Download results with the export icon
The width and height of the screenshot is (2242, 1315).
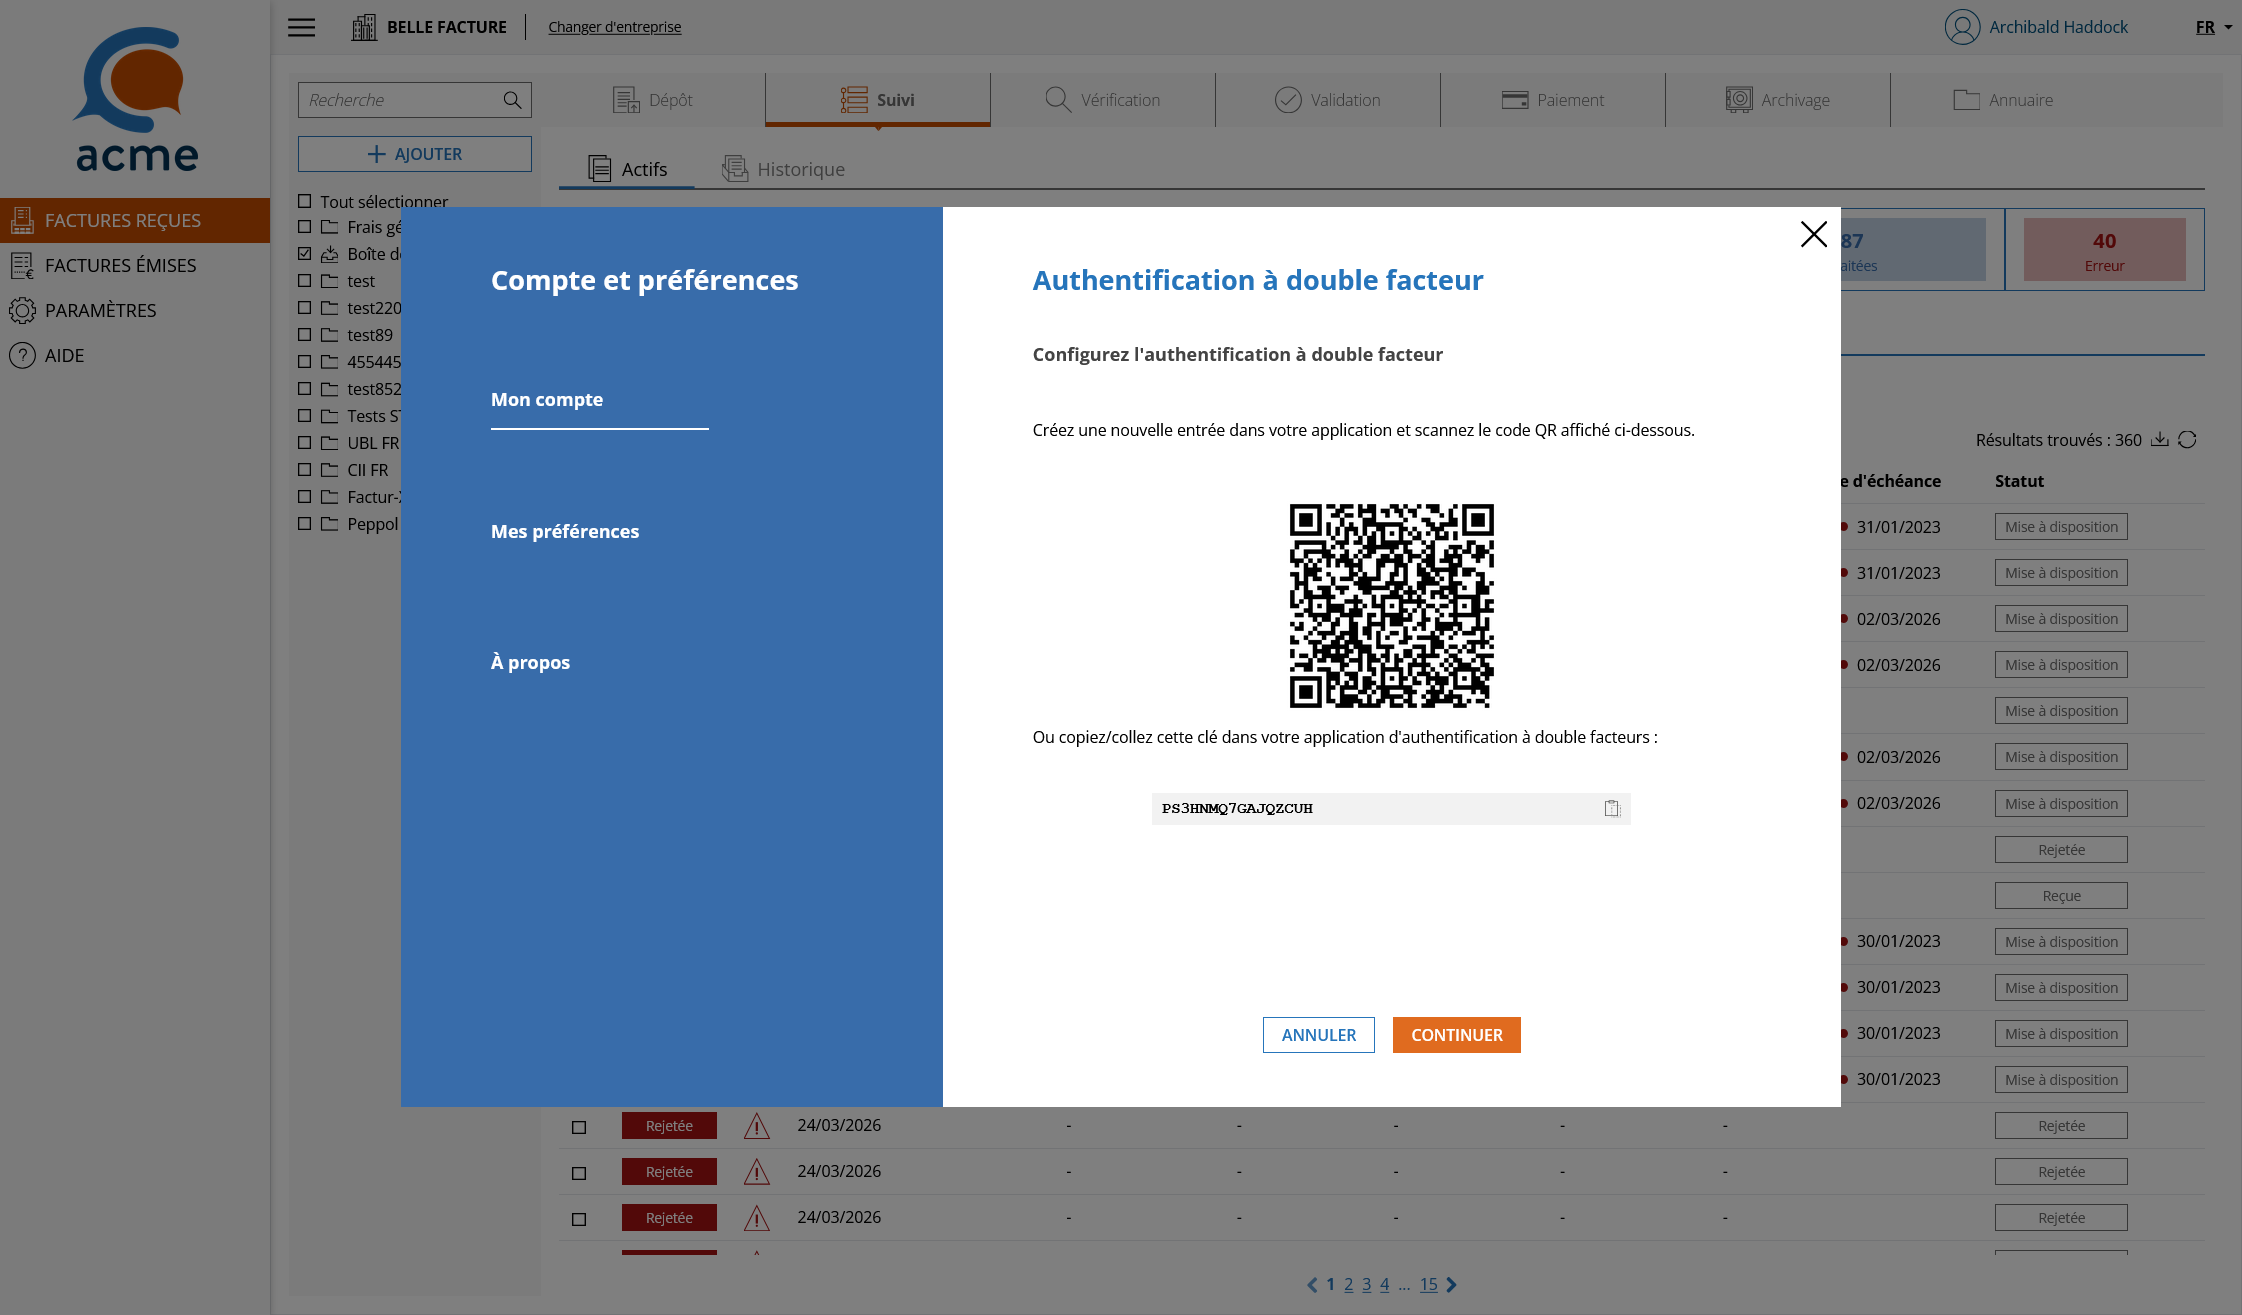coord(2160,439)
